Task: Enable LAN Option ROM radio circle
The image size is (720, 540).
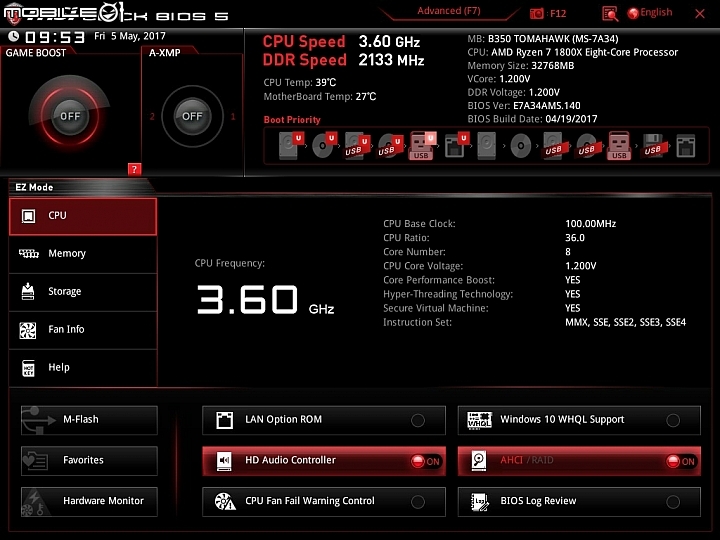Action: coord(418,420)
